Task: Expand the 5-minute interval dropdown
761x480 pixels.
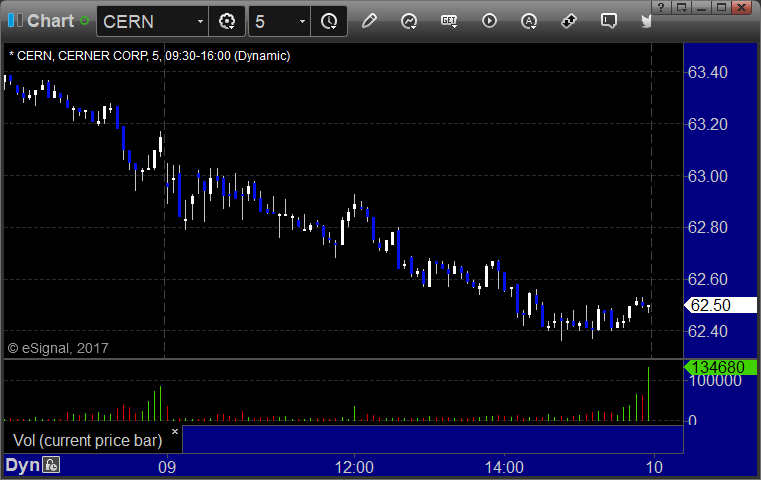Action: [x=302, y=21]
